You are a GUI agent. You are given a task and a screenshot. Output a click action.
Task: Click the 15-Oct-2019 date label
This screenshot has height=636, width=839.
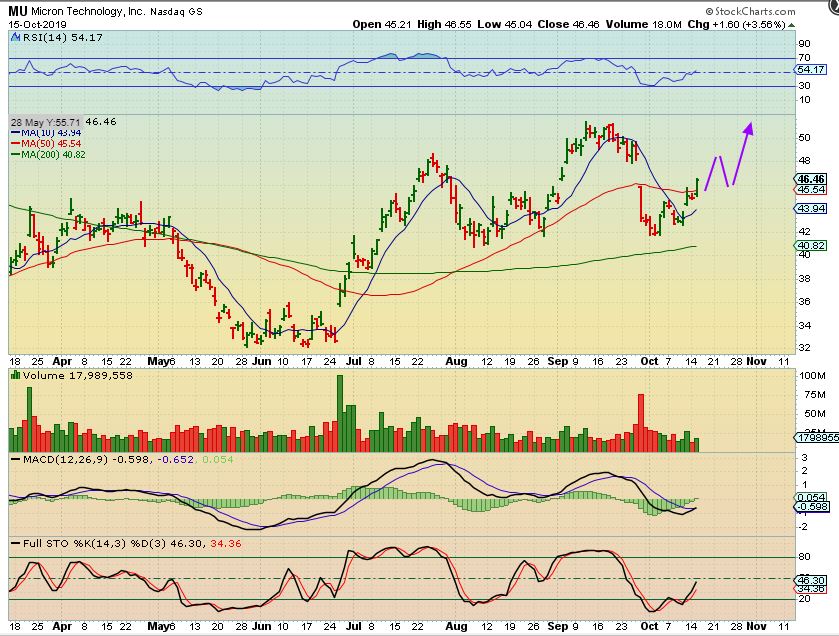37,25
